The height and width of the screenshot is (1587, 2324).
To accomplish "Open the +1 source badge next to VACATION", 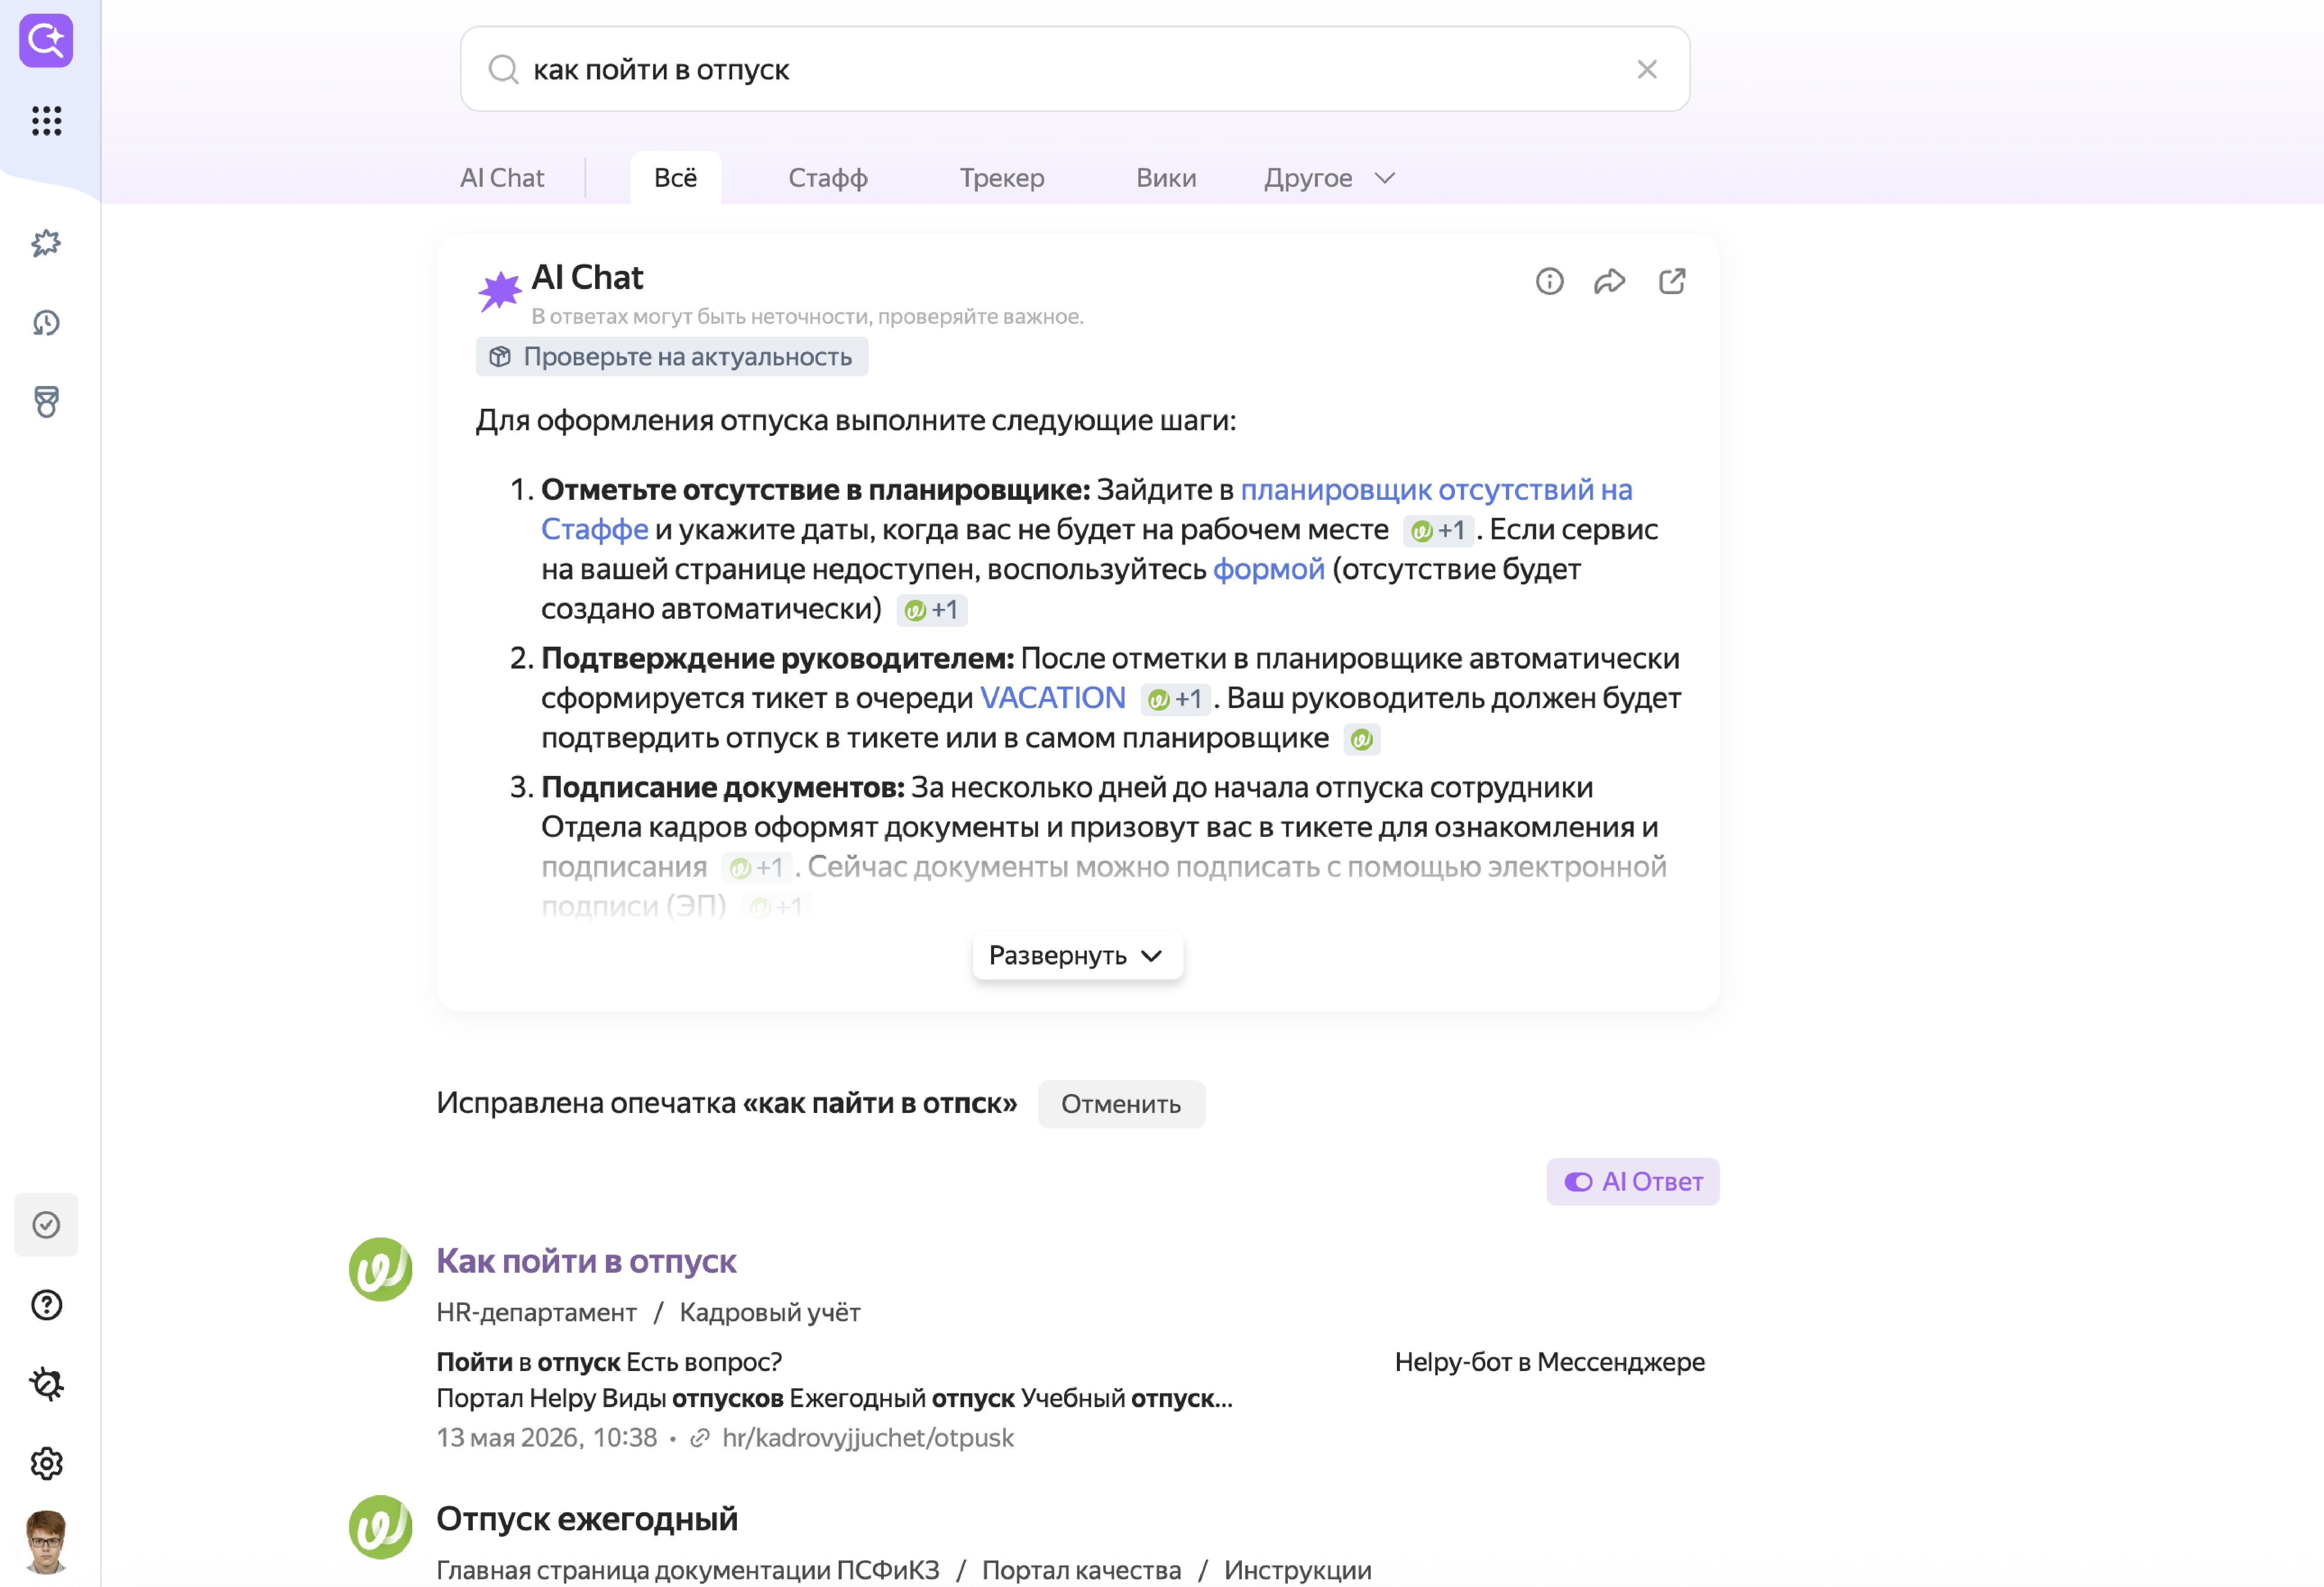I will (1176, 699).
